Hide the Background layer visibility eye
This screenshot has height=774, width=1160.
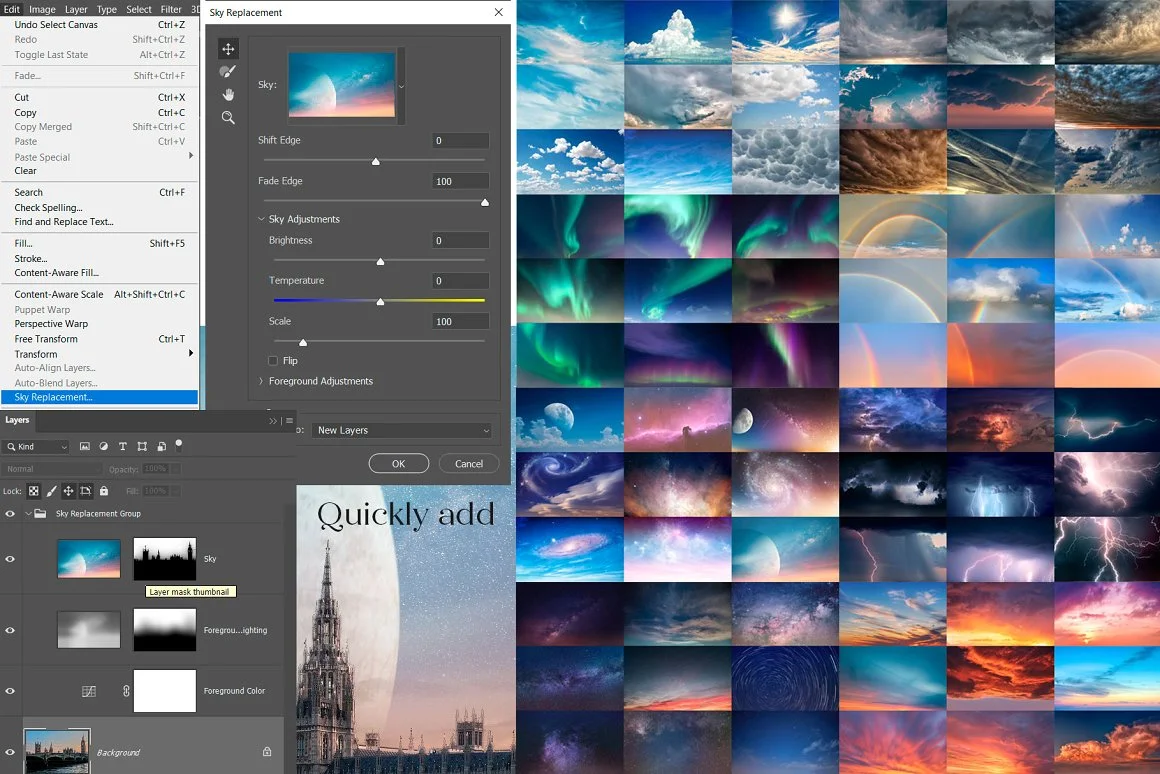coord(10,752)
